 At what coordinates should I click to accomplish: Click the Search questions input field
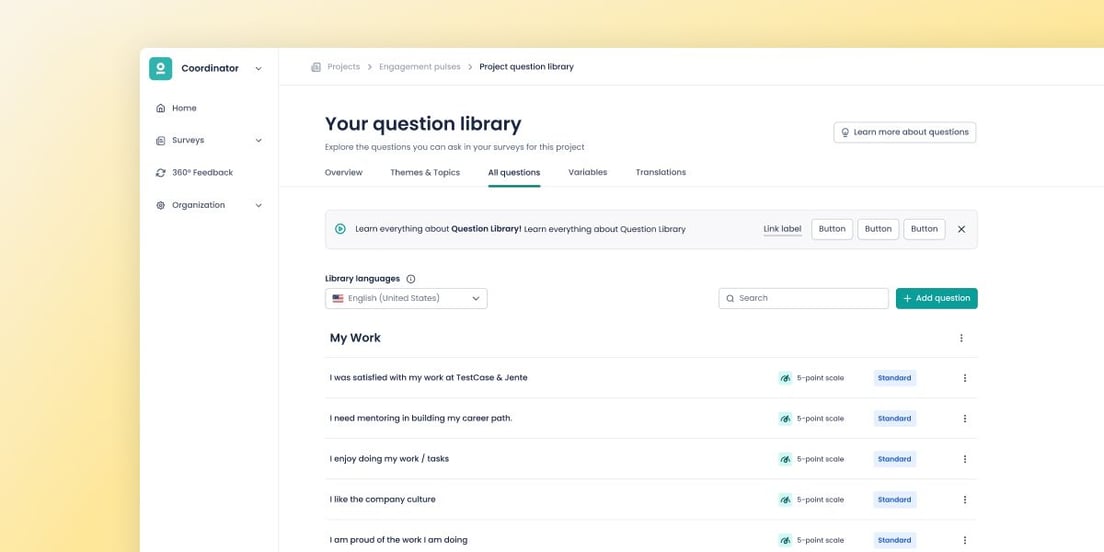tap(803, 299)
